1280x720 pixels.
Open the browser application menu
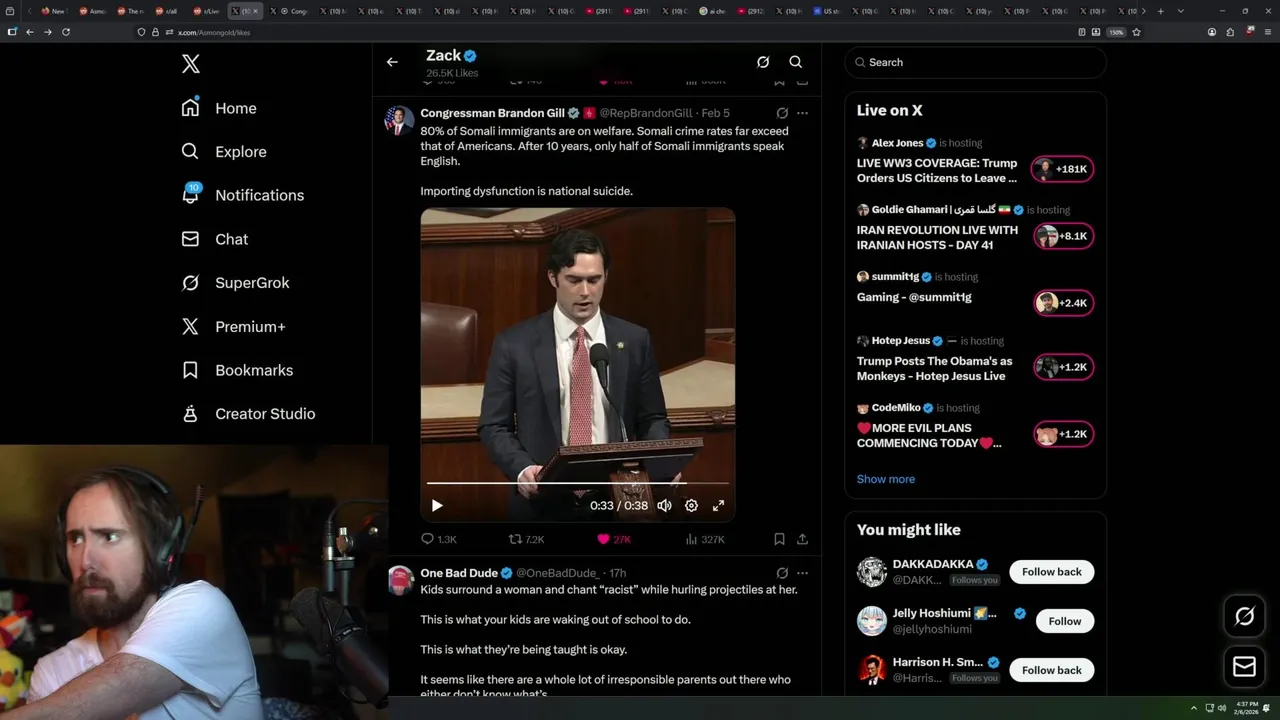click(x=1268, y=32)
